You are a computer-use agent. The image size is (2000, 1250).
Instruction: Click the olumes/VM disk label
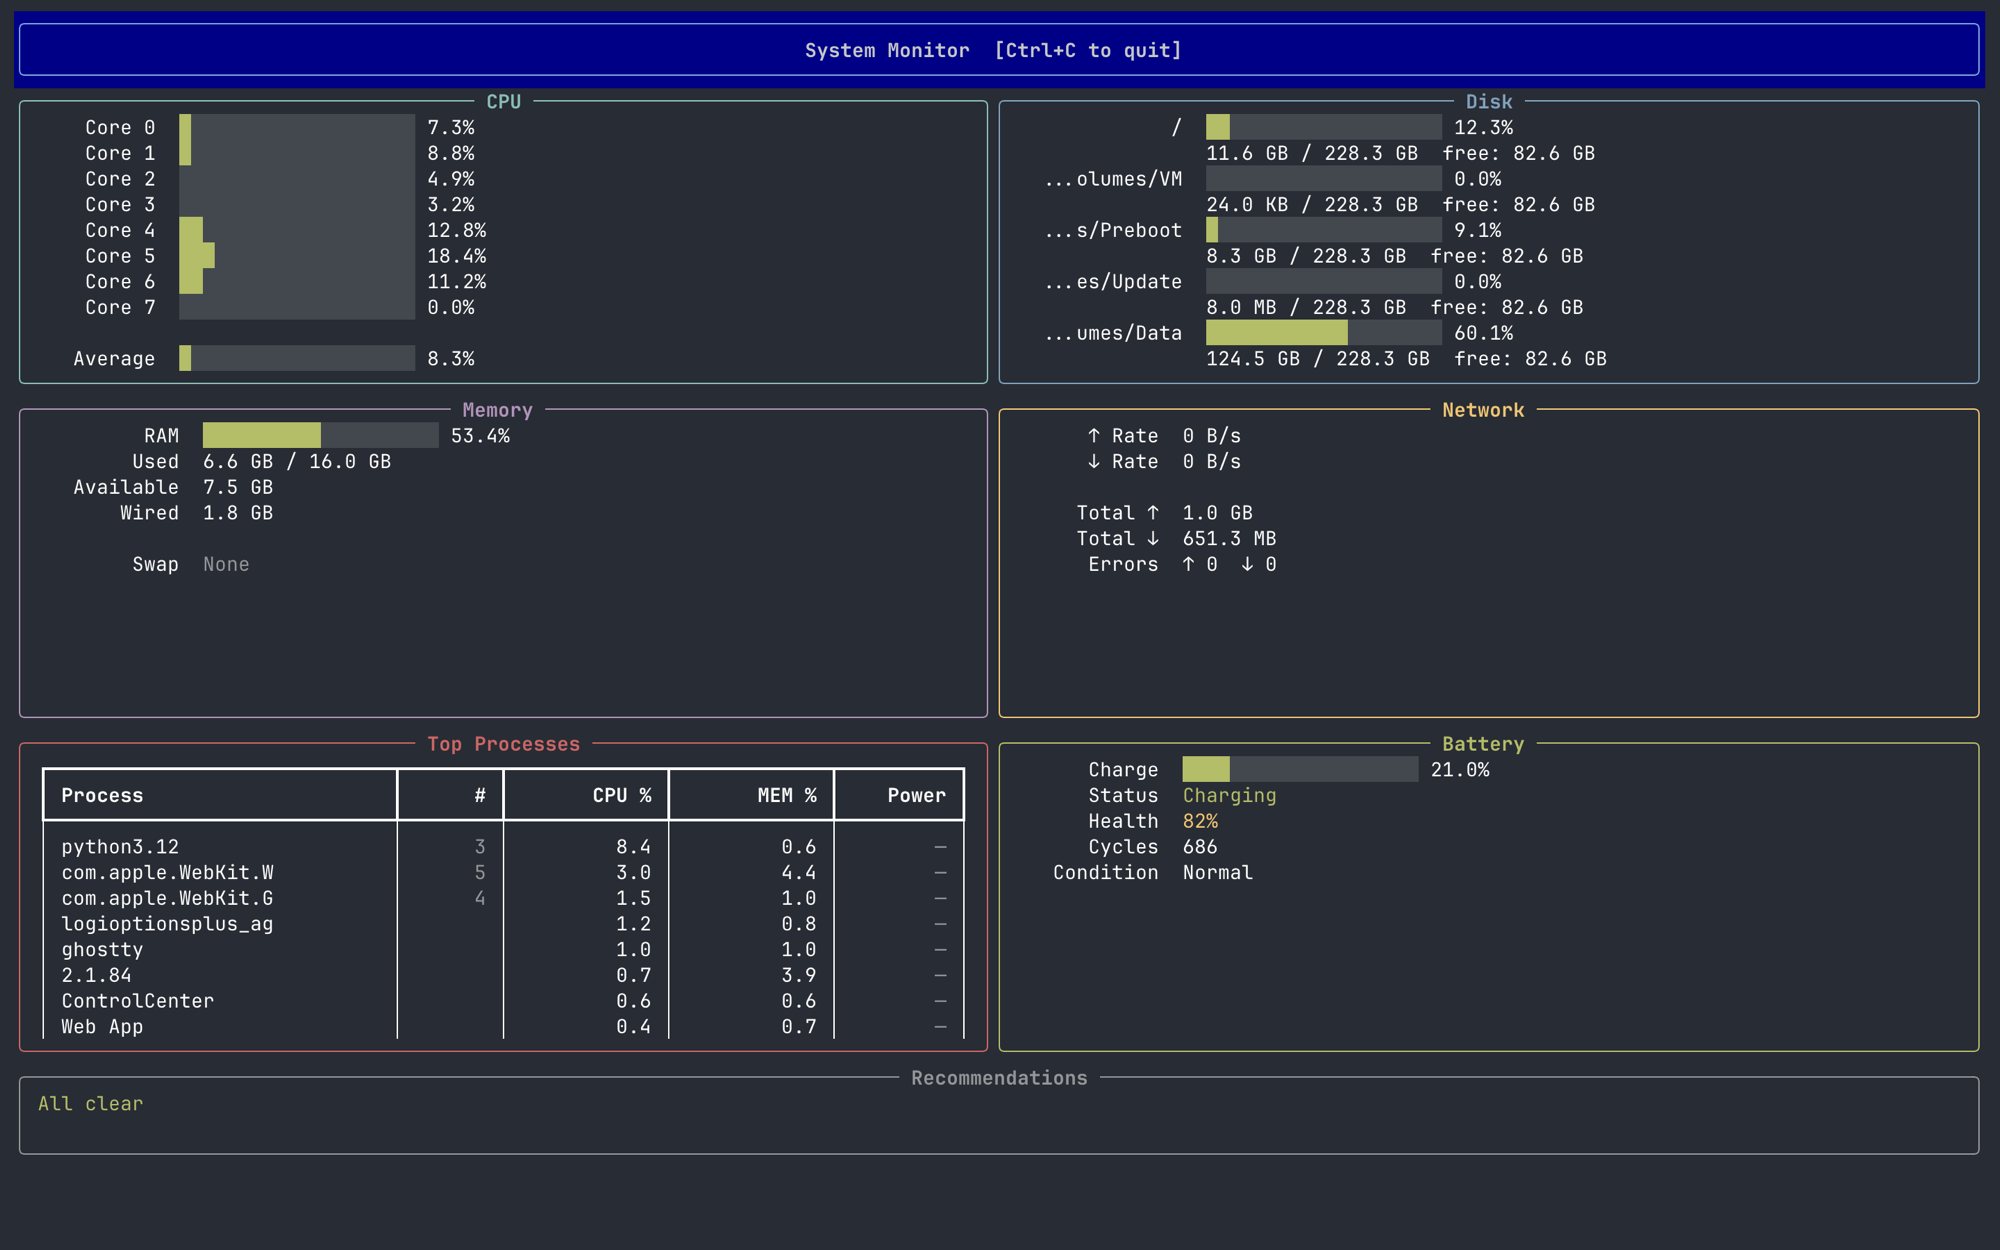pos(1113,179)
